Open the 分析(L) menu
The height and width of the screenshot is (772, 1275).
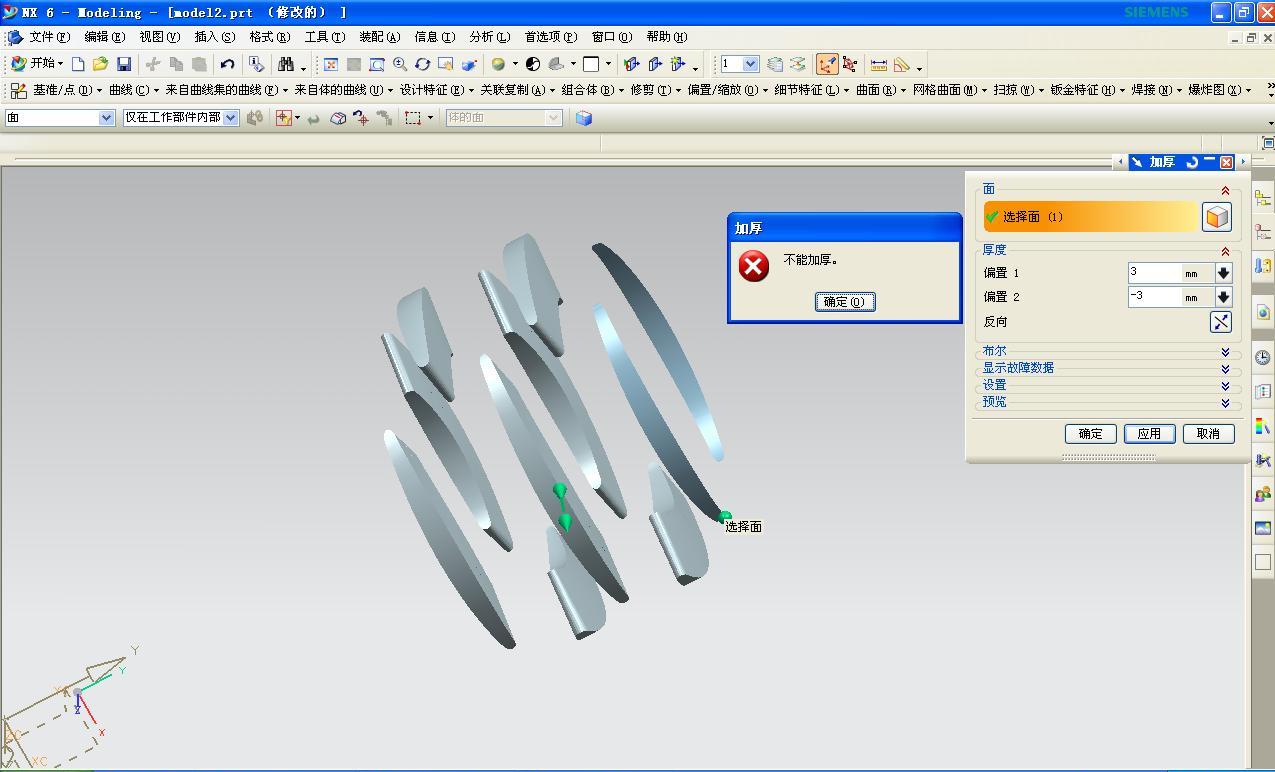[489, 37]
